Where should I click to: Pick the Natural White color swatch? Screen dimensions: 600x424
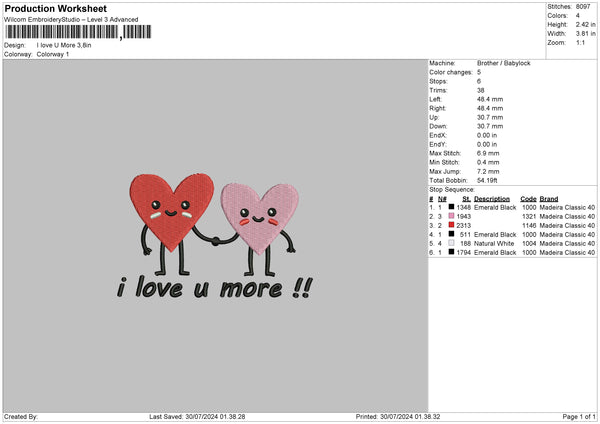tap(452, 244)
